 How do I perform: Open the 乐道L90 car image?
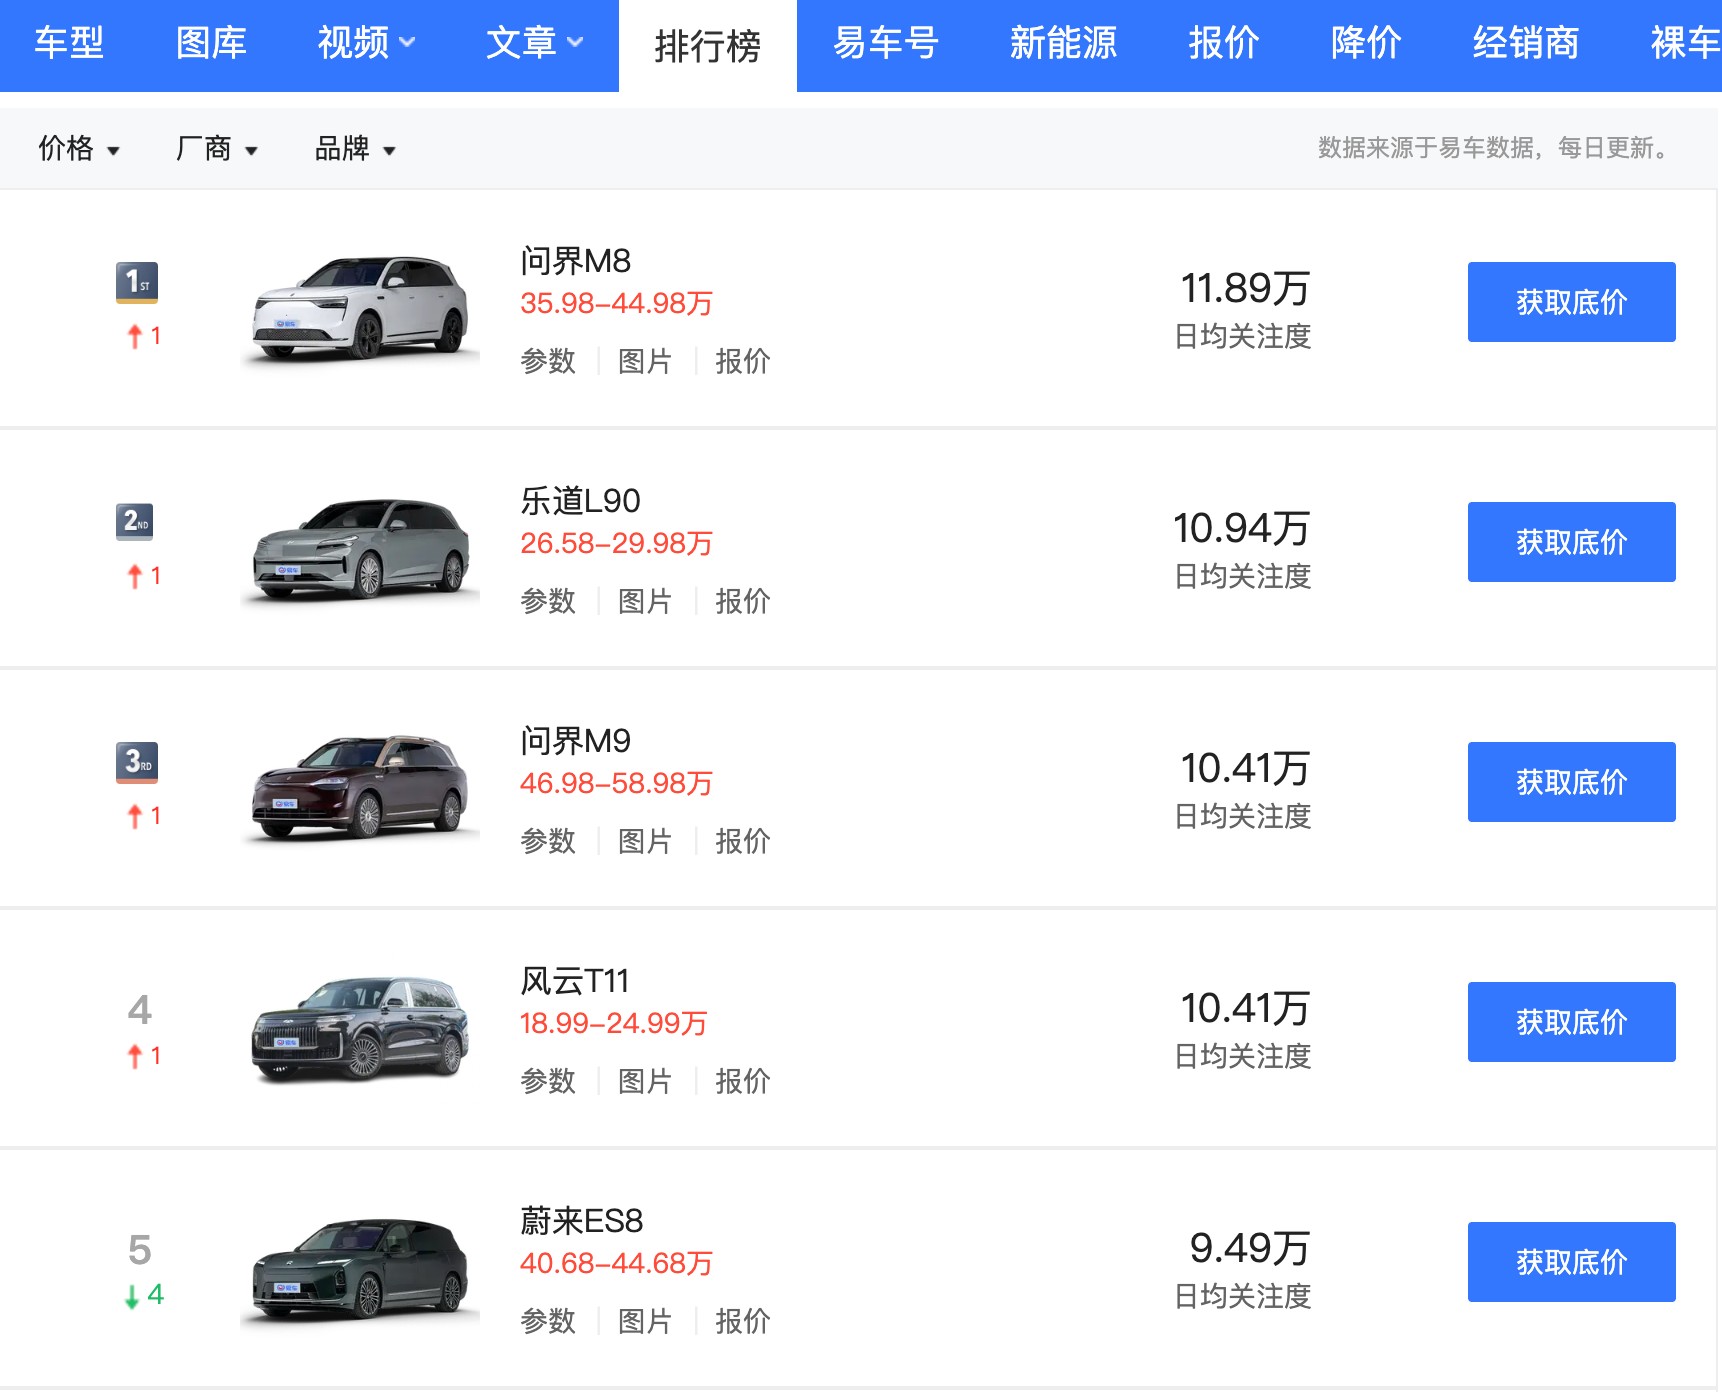tap(360, 548)
